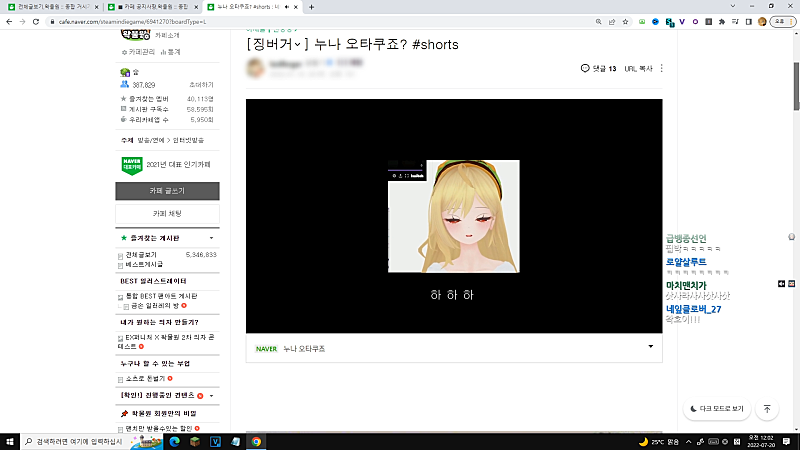Screen dimensions: 800x450
Task: Click the 카페 글쓰기 button
Action: coord(167,191)
